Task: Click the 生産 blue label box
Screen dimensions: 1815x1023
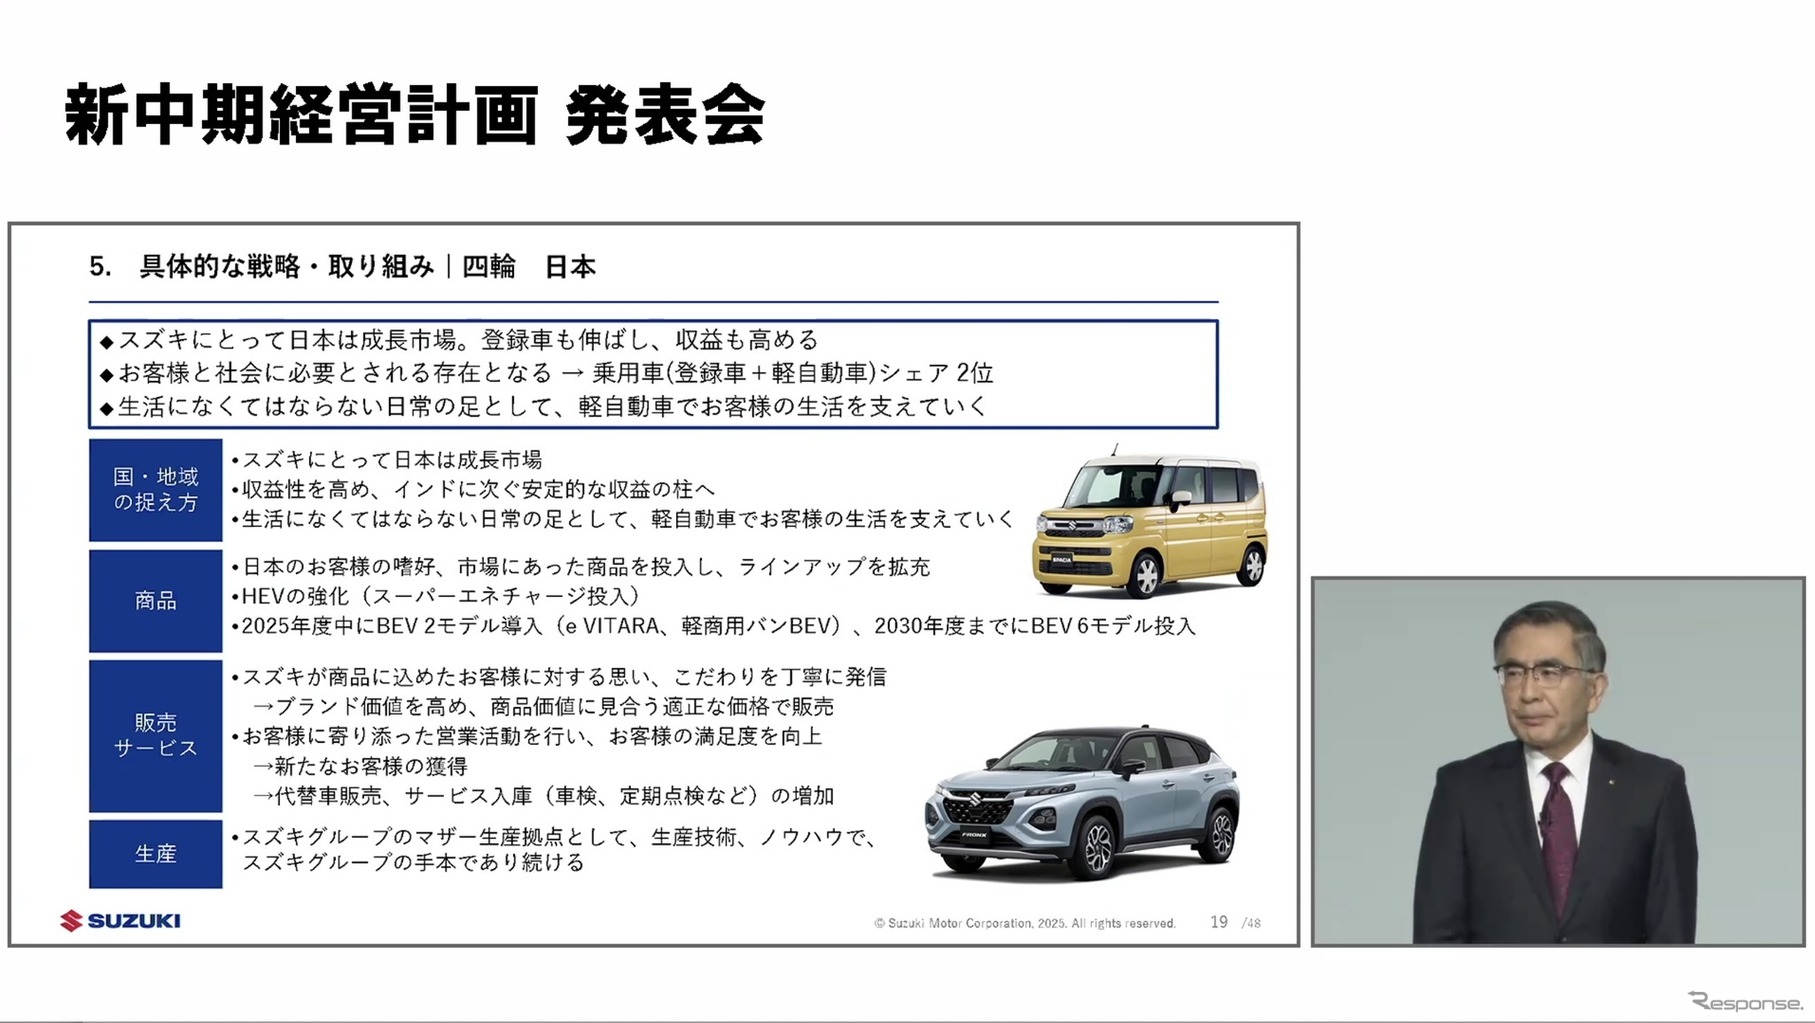Action: (x=155, y=854)
